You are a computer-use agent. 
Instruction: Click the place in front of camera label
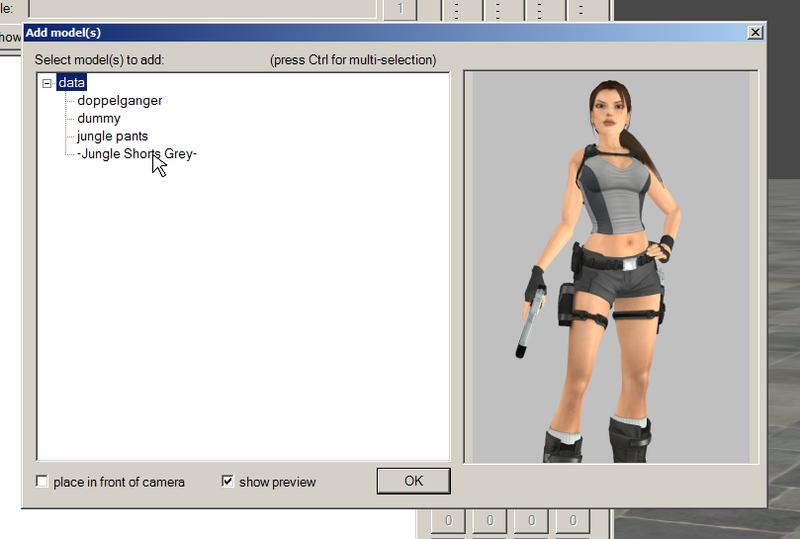[119, 482]
